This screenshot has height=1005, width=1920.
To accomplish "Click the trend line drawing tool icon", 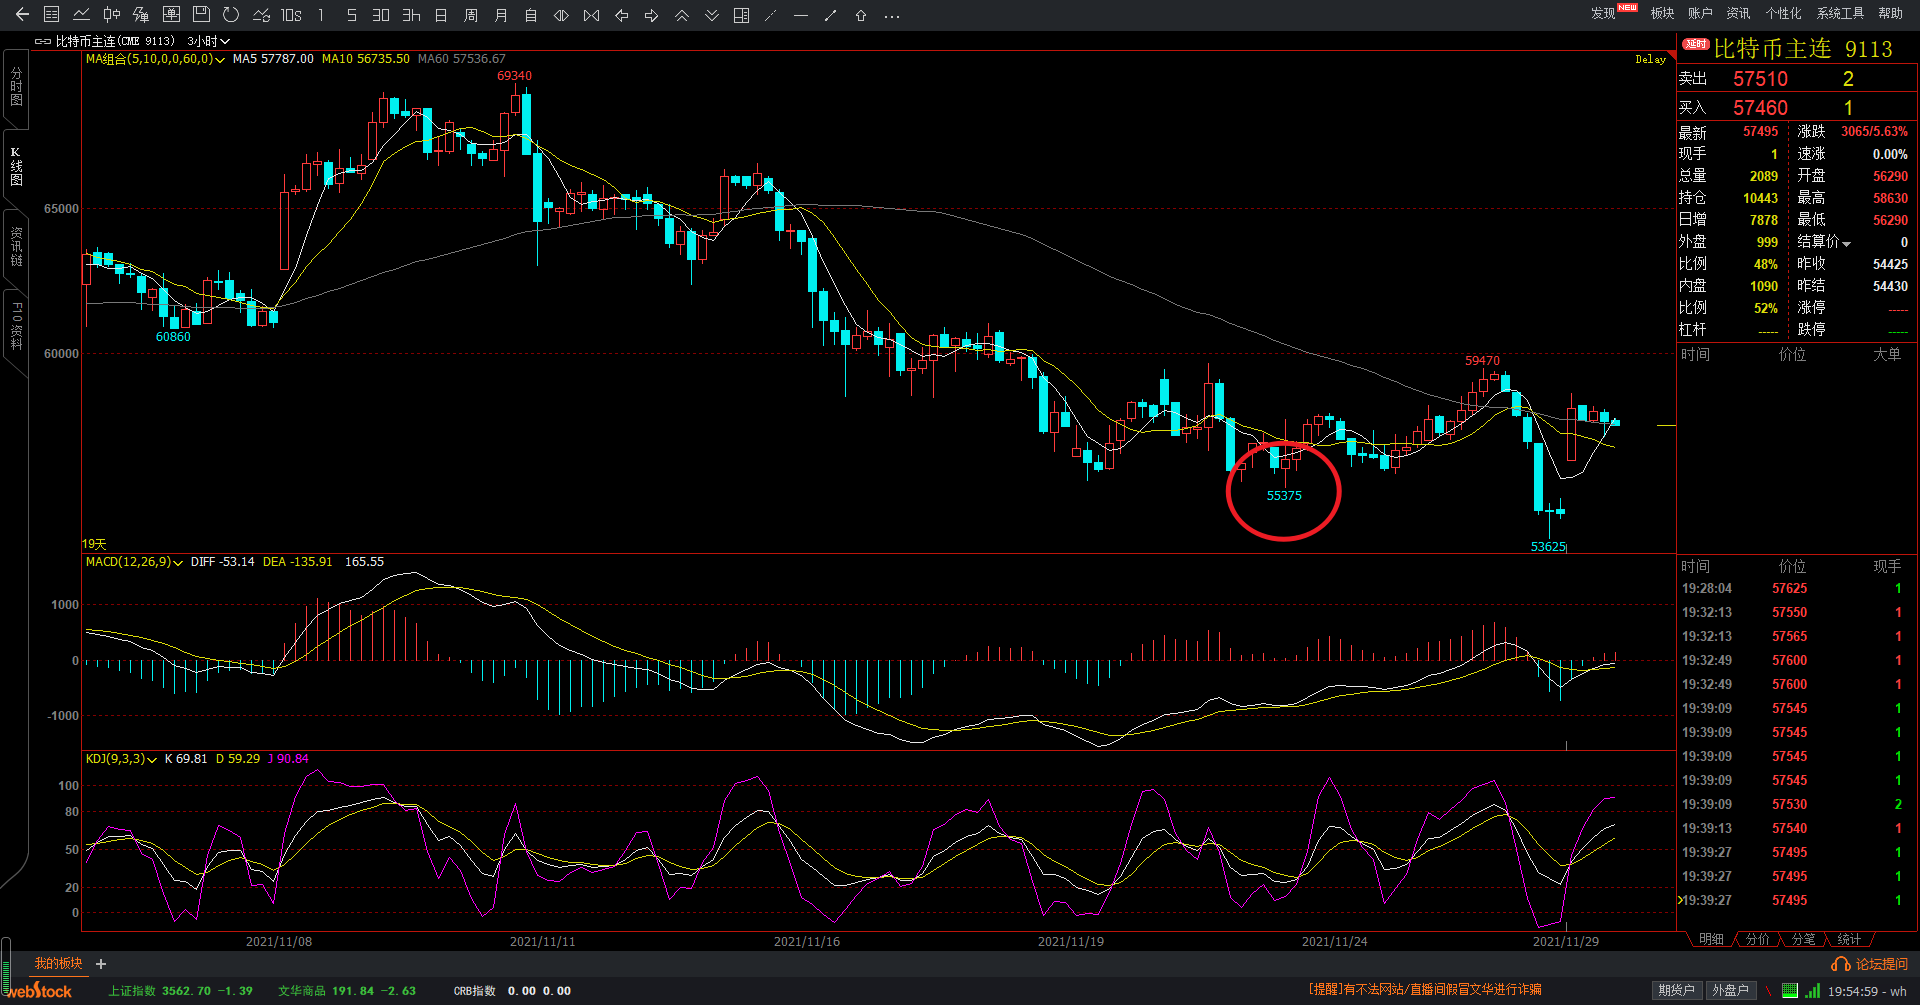I will coord(831,15).
